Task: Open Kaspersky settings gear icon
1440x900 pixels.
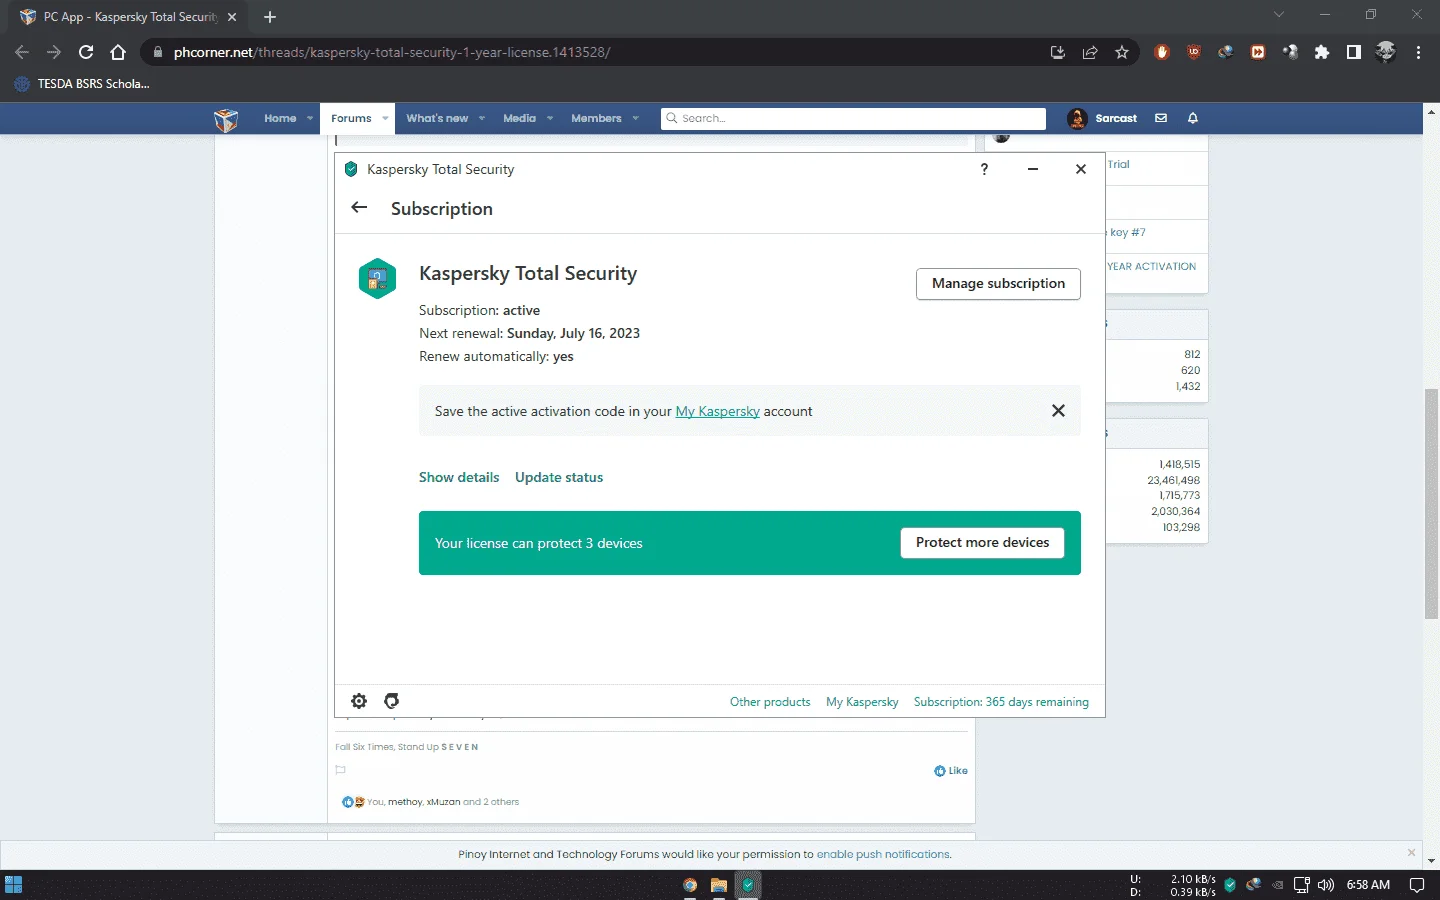Action: pos(359,701)
